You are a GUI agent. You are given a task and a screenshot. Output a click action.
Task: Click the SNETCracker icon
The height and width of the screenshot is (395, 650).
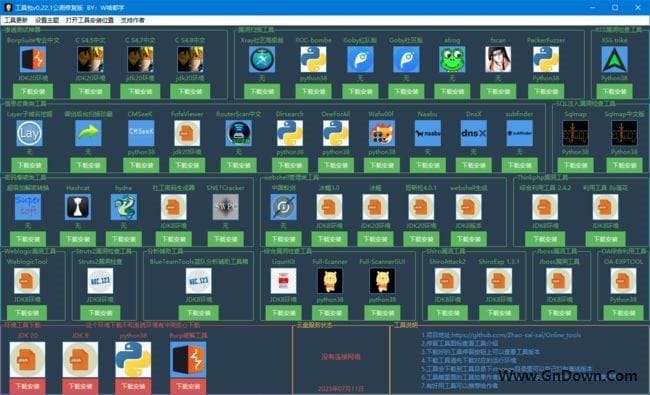[x=226, y=207]
